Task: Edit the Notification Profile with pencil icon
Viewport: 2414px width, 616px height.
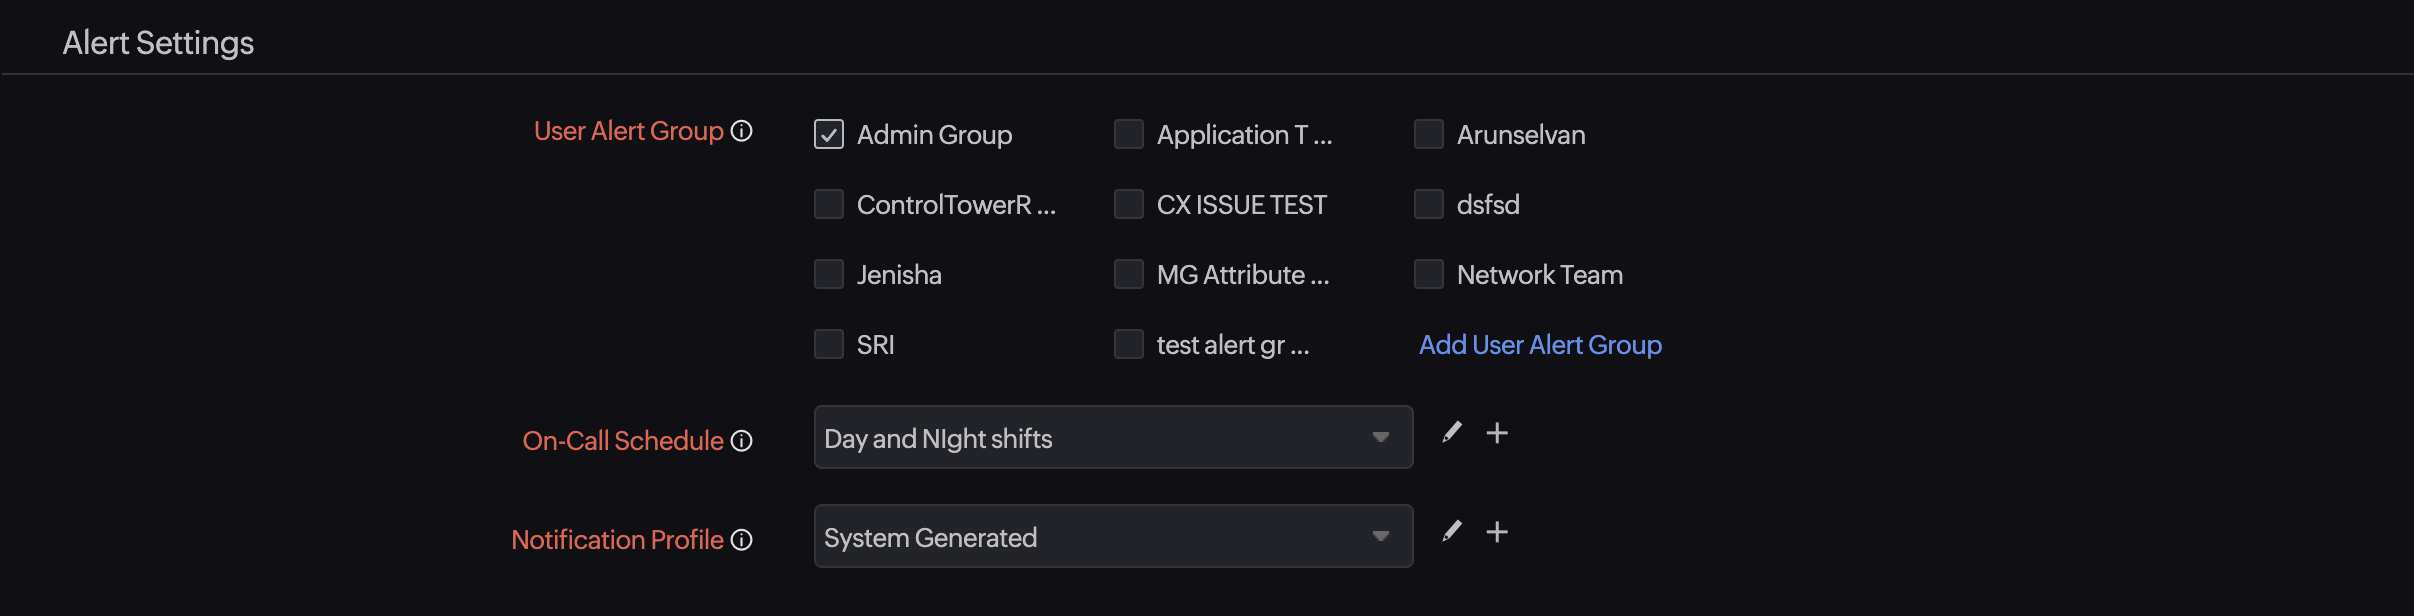Action: (x=1452, y=531)
